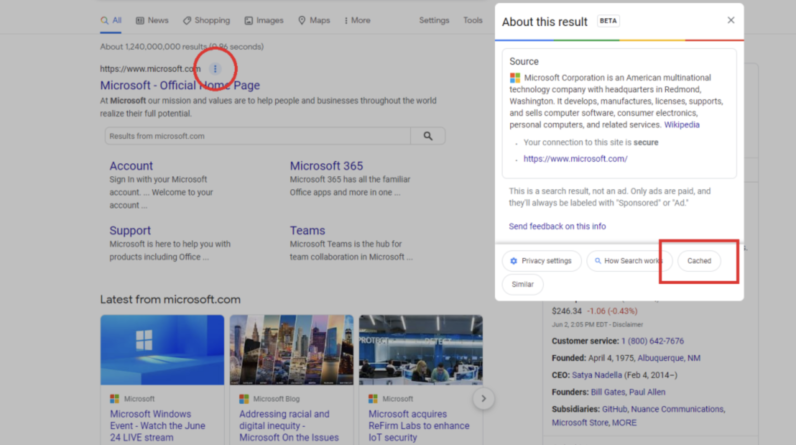Click the three-dot icon beside microsoft.com URL
This screenshot has height=445, width=796.
point(215,69)
